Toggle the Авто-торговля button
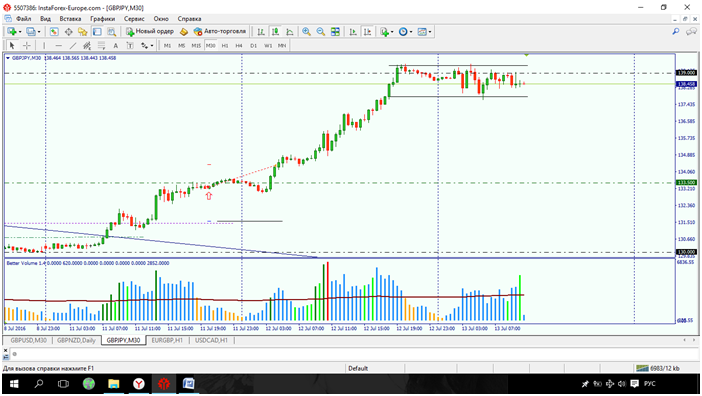The height and width of the screenshot is (396, 702). [x=220, y=31]
